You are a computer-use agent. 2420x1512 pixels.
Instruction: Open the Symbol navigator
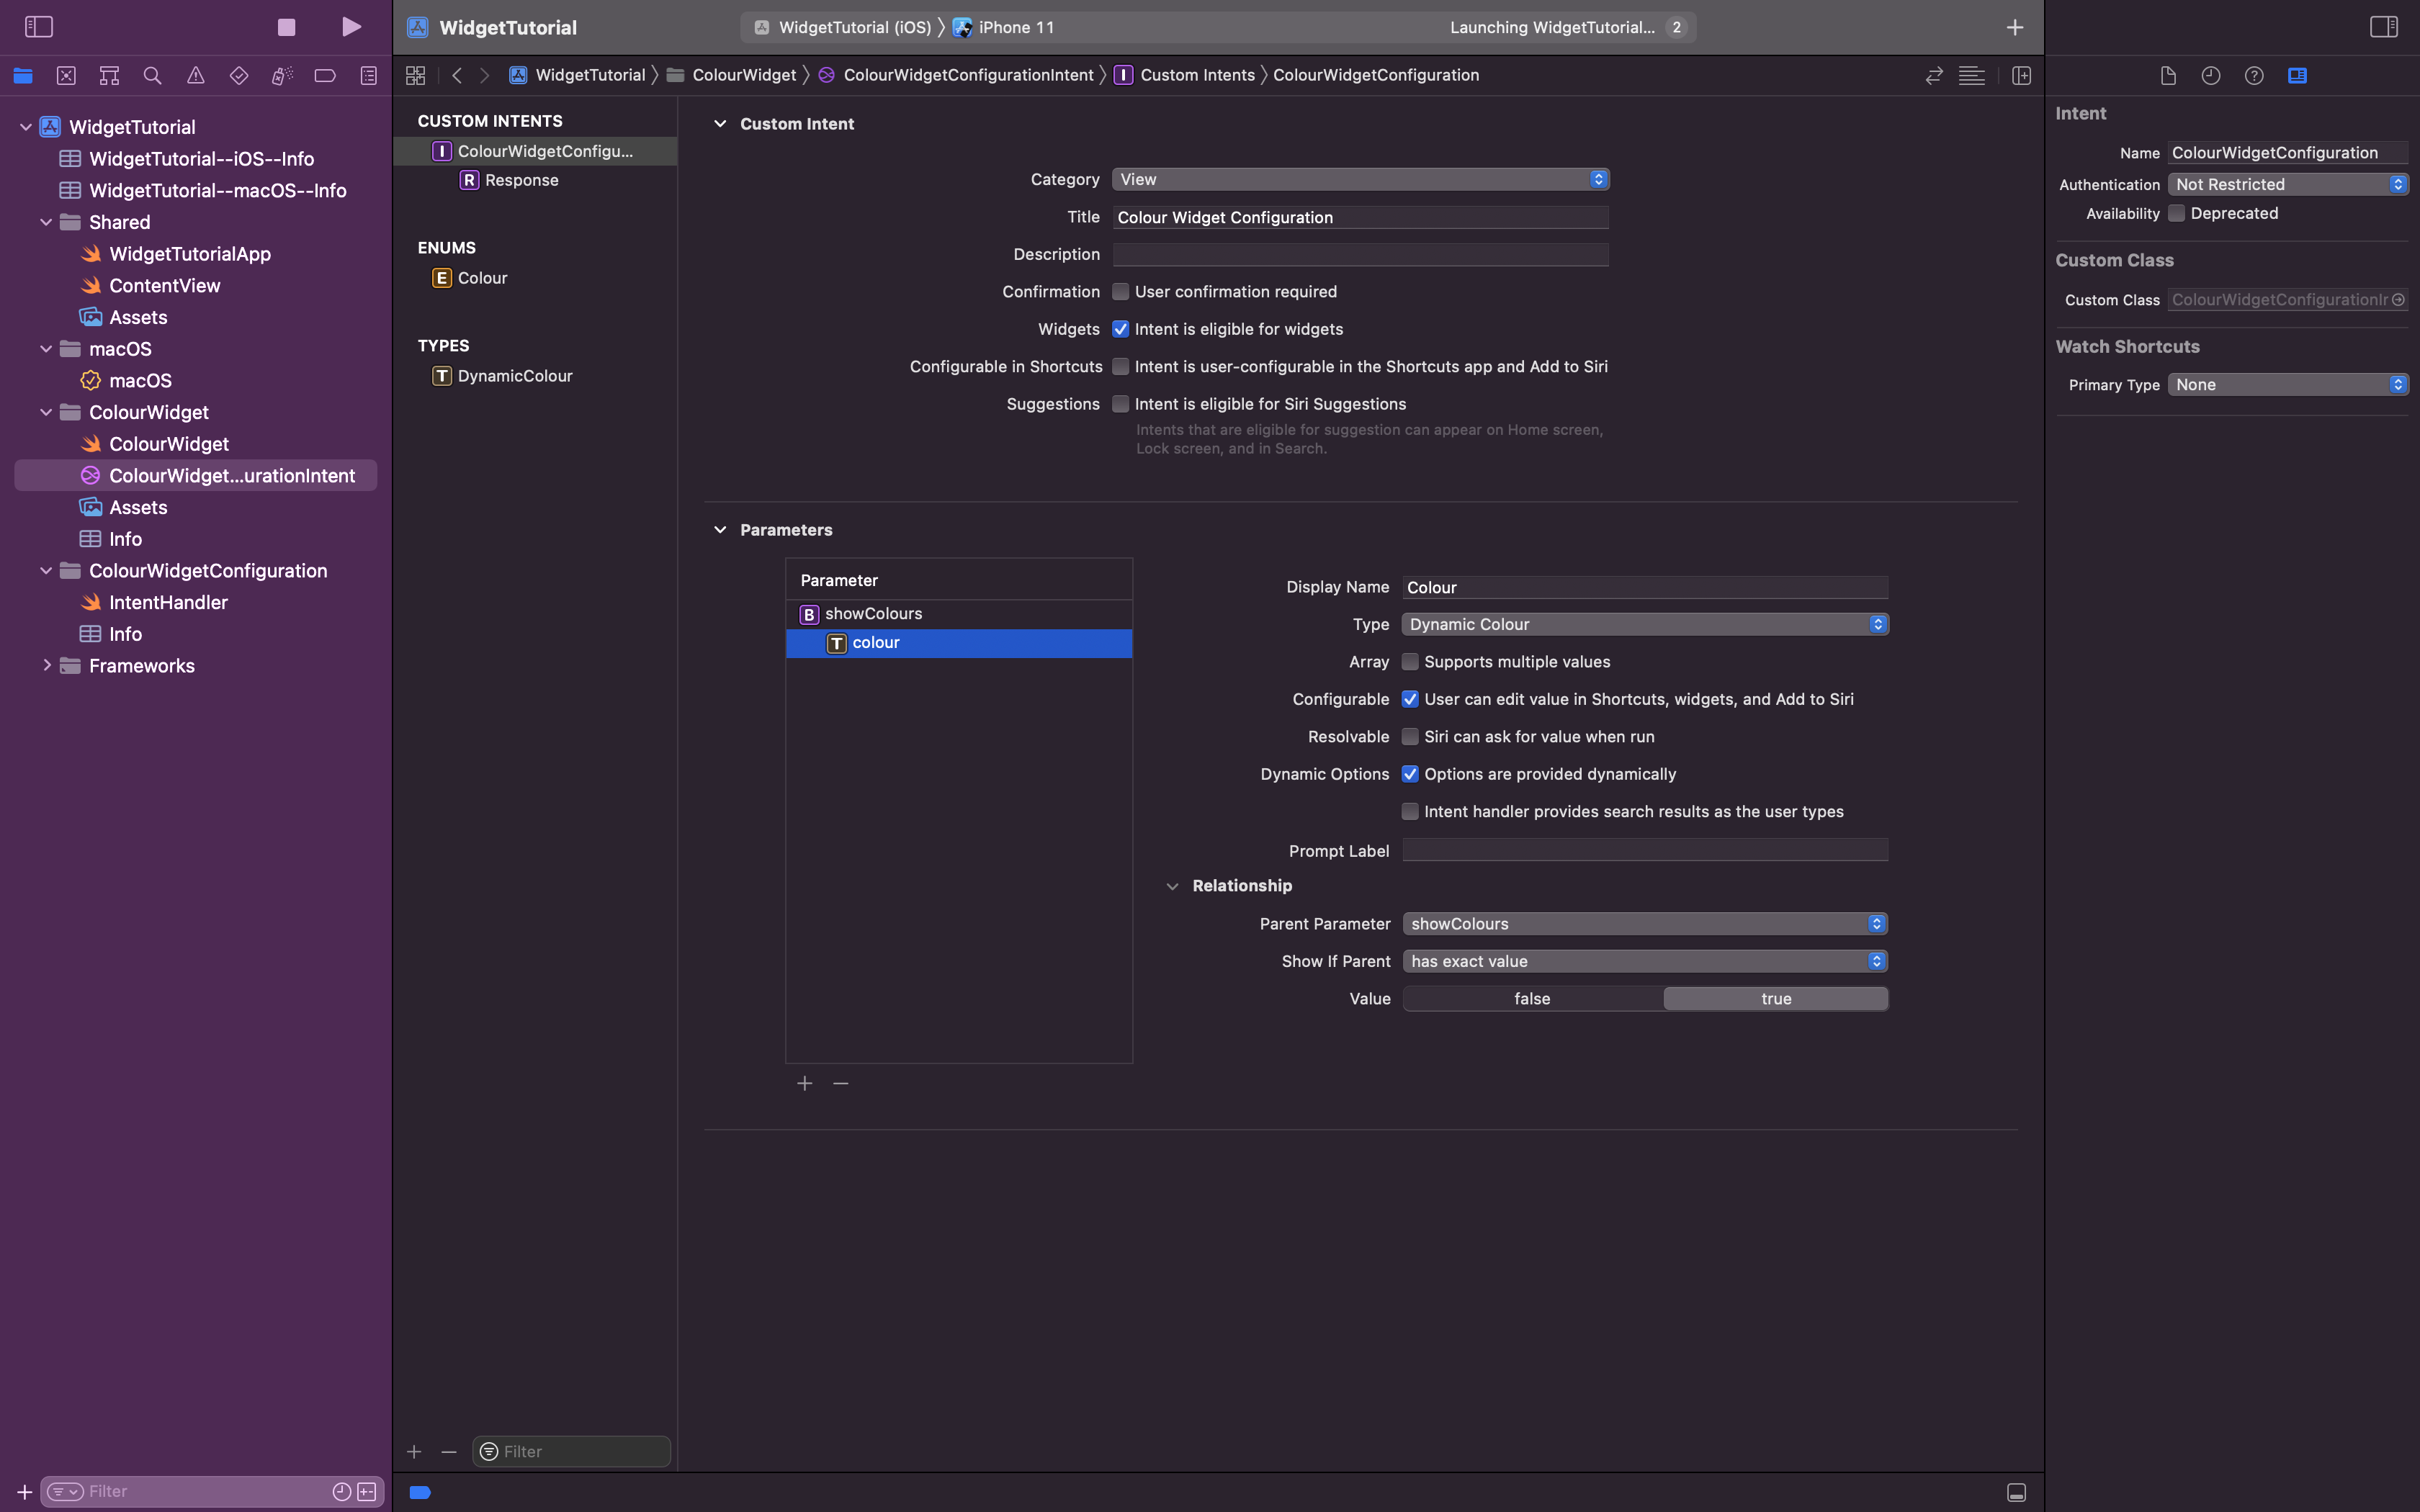click(x=109, y=75)
